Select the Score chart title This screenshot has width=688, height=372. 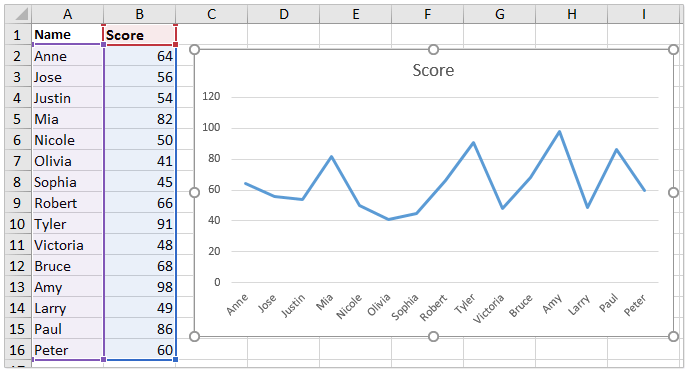(433, 70)
